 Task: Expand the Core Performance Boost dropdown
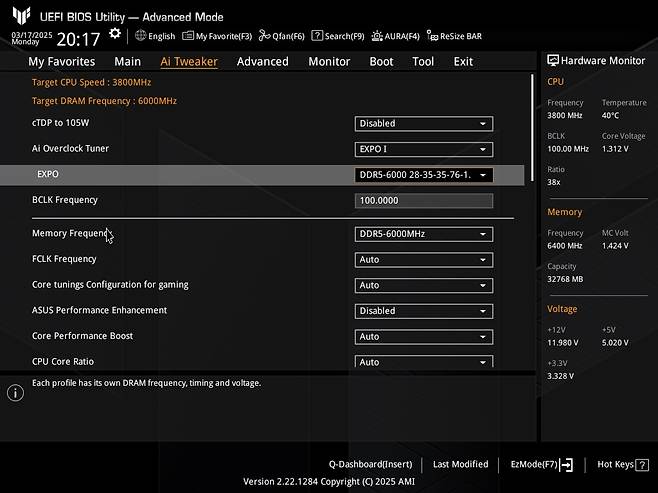pyautogui.click(x=424, y=336)
